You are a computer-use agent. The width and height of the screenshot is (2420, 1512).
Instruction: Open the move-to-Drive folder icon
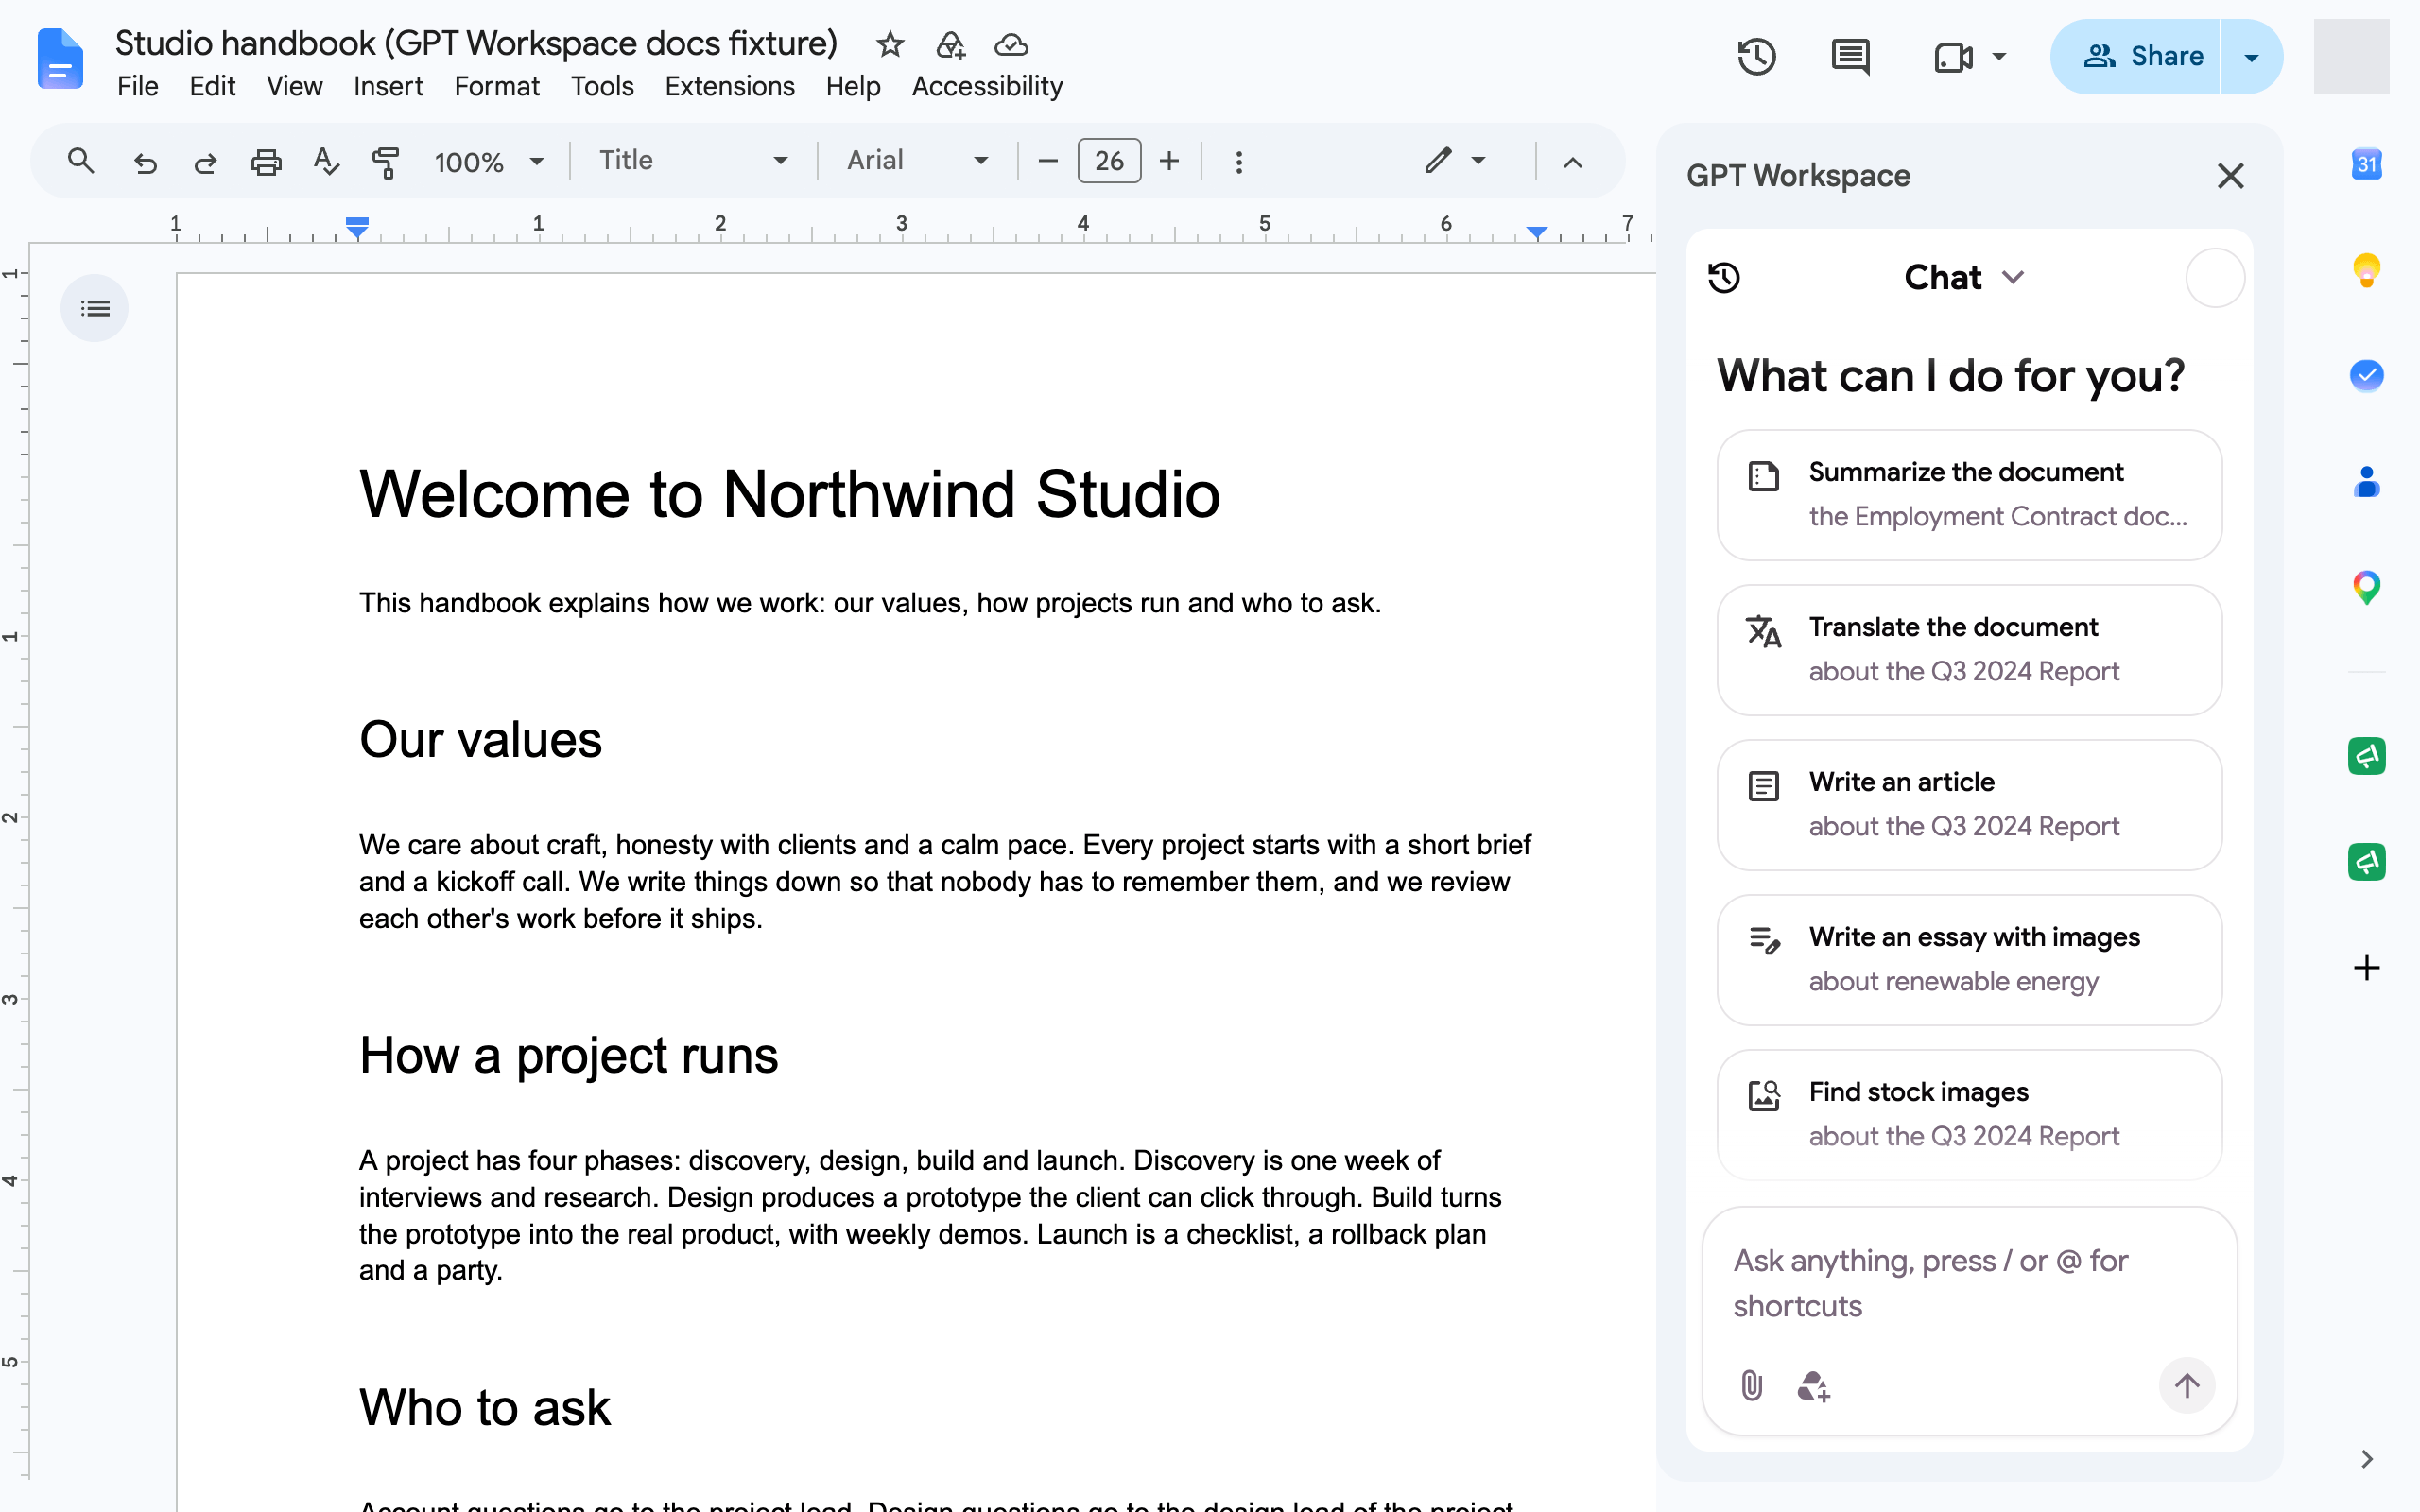coord(950,44)
